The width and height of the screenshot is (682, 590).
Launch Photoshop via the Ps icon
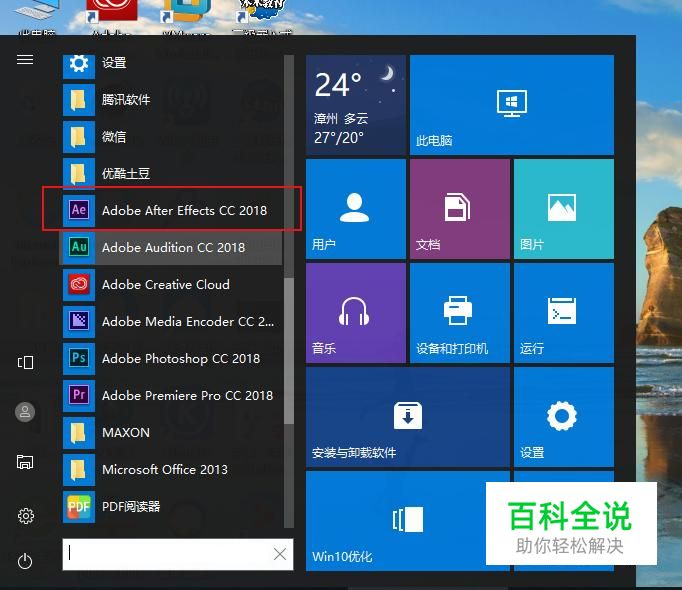point(79,358)
